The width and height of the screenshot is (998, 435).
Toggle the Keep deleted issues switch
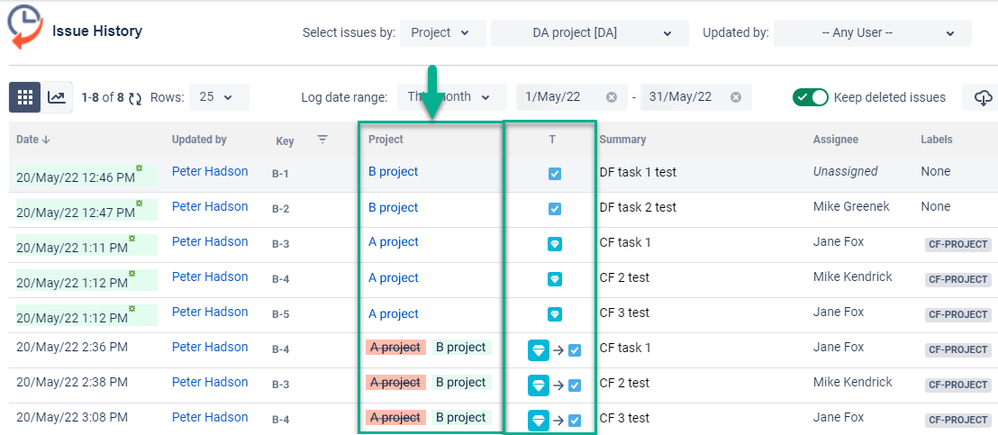pyautogui.click(x=810, y=97)
